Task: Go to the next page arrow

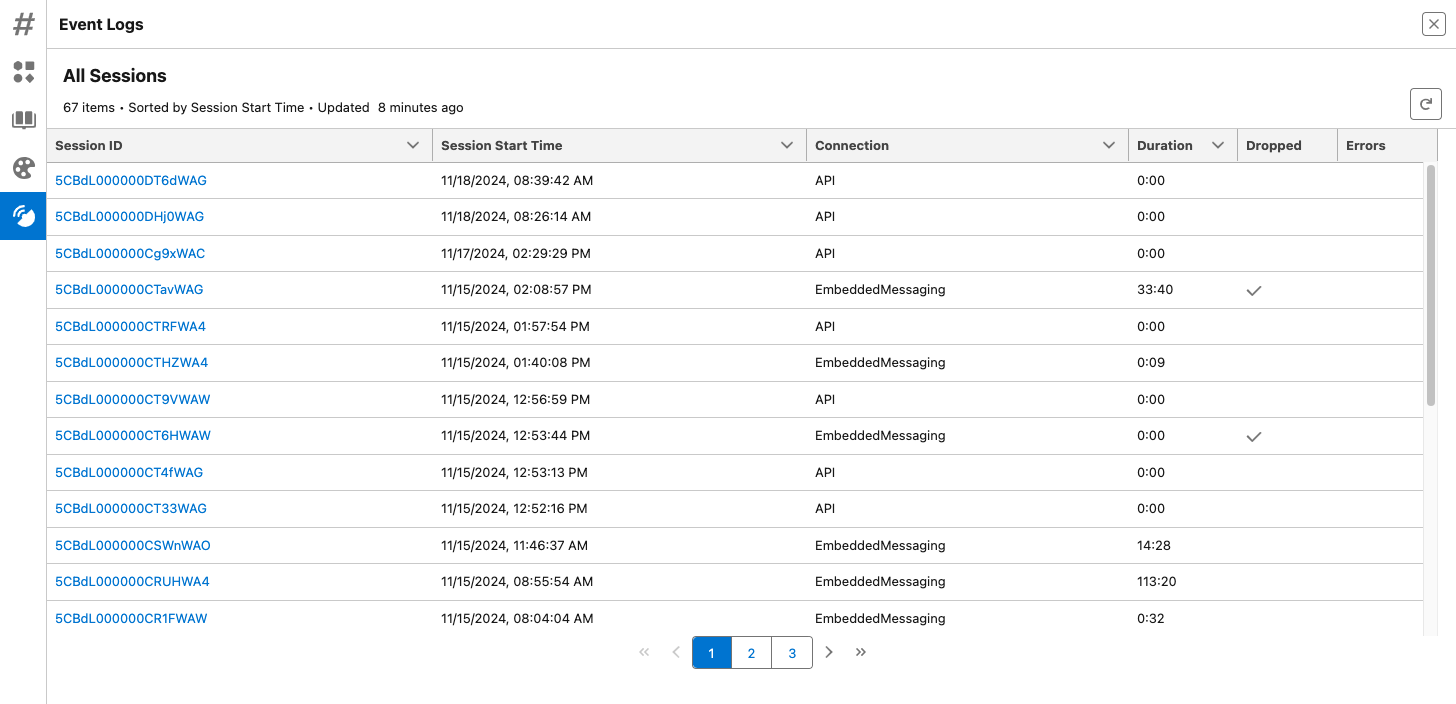Action: (829, 652)
